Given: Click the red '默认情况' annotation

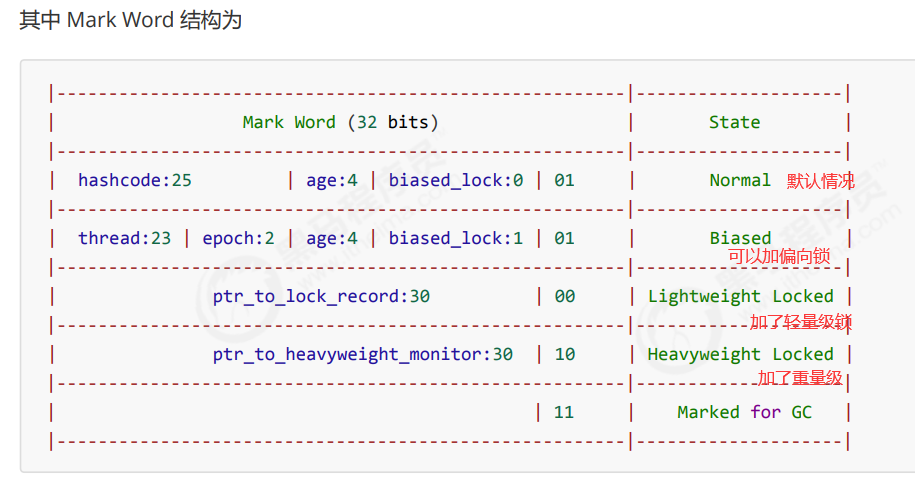Looking at the screenshot, I should click(x=820, y=181).
